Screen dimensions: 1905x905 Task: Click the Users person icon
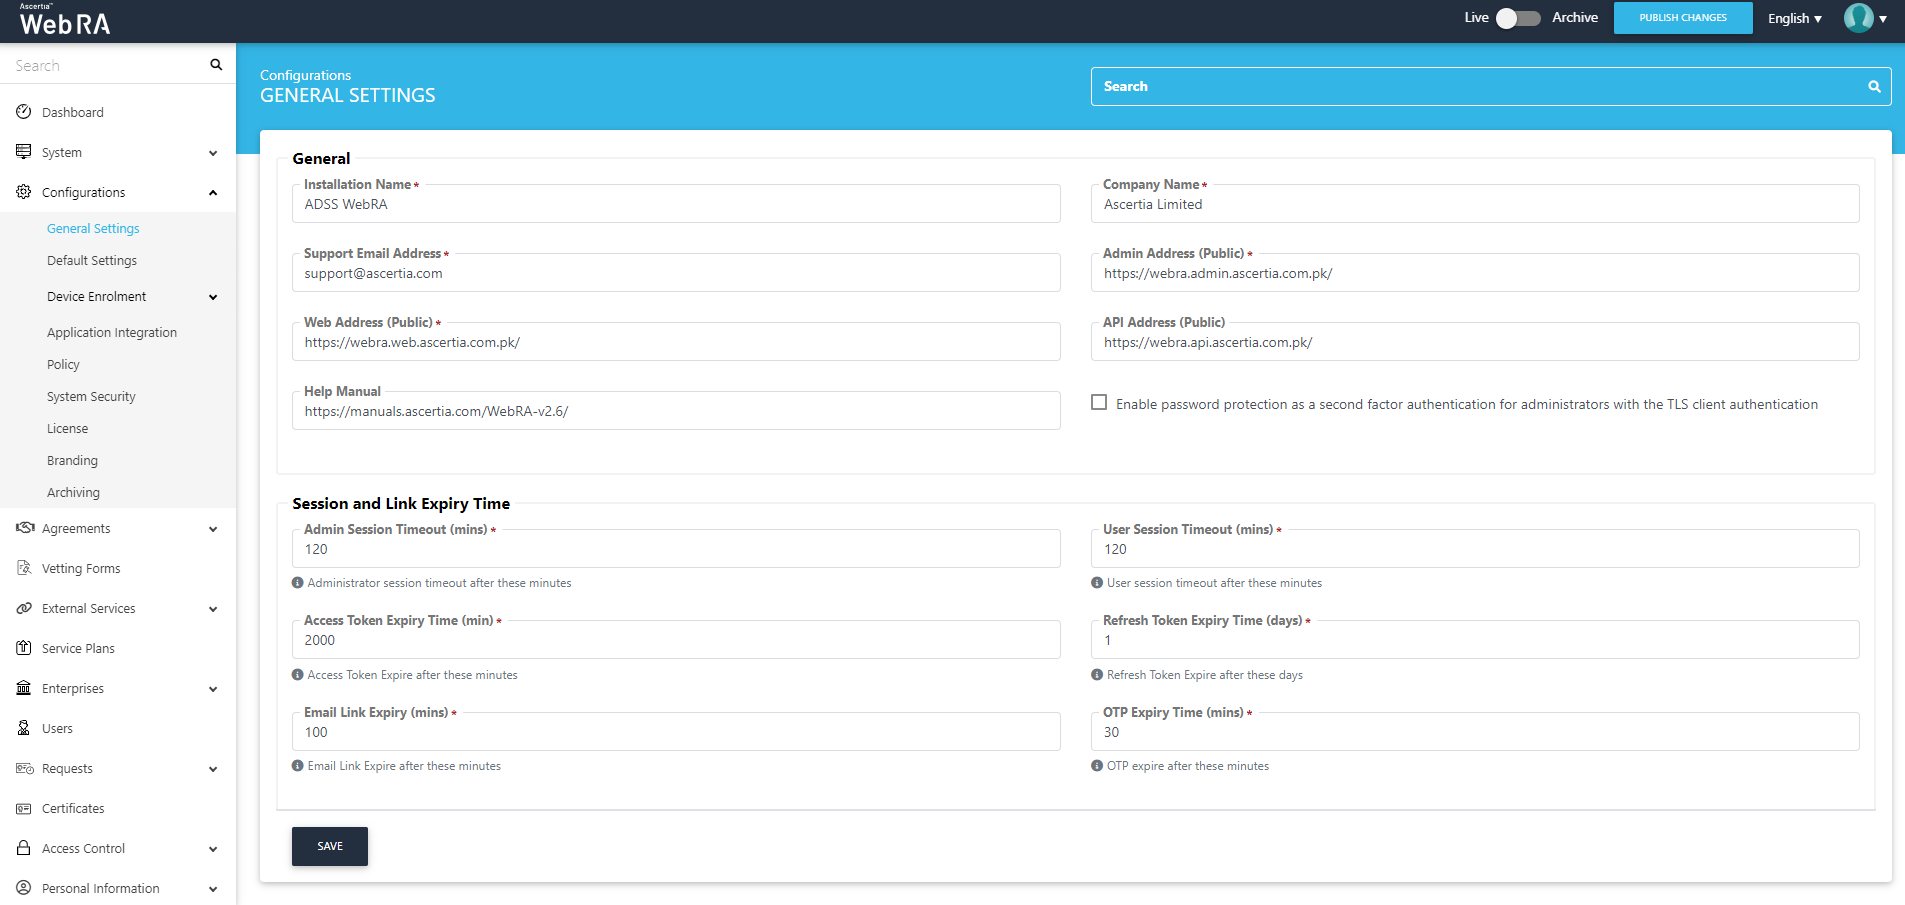pos(24,728)
